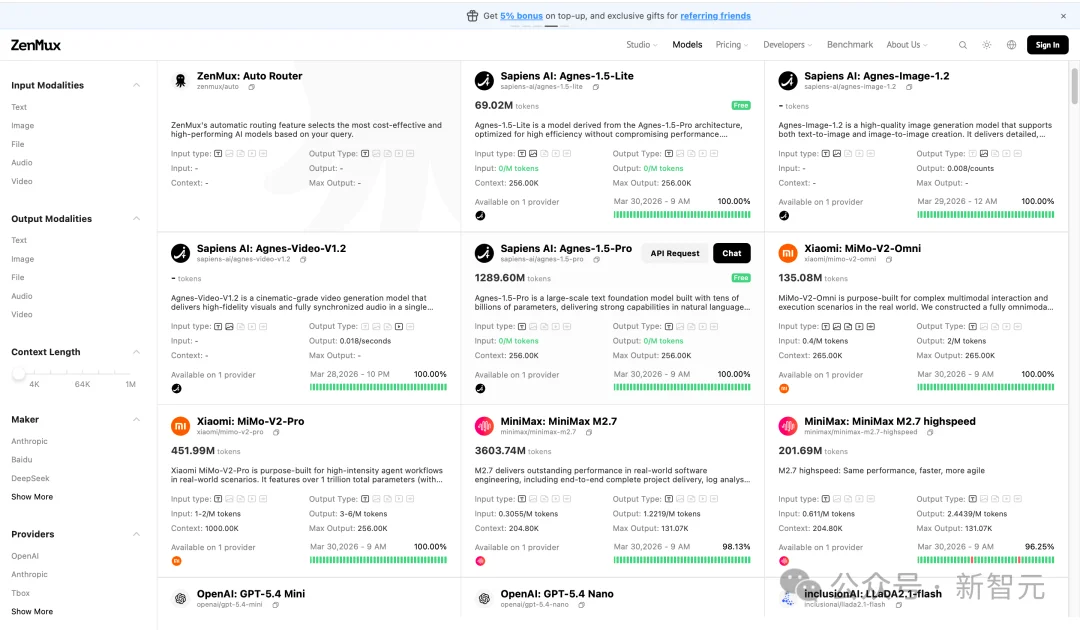Image resolution: width=1080 pixels, height=630 pixels.
Task: Click the MiniMax M2.7 logo icon
Action: 484,426
